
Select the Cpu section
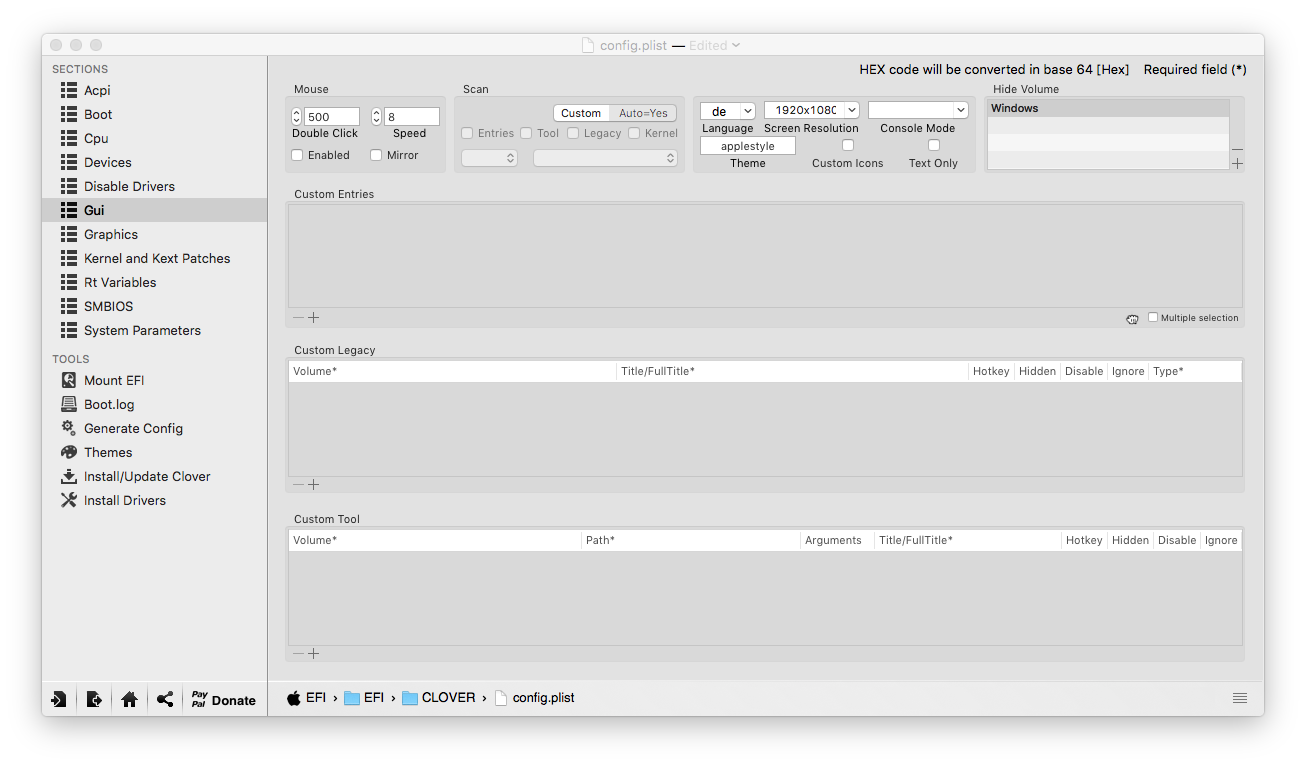point(154,138)
